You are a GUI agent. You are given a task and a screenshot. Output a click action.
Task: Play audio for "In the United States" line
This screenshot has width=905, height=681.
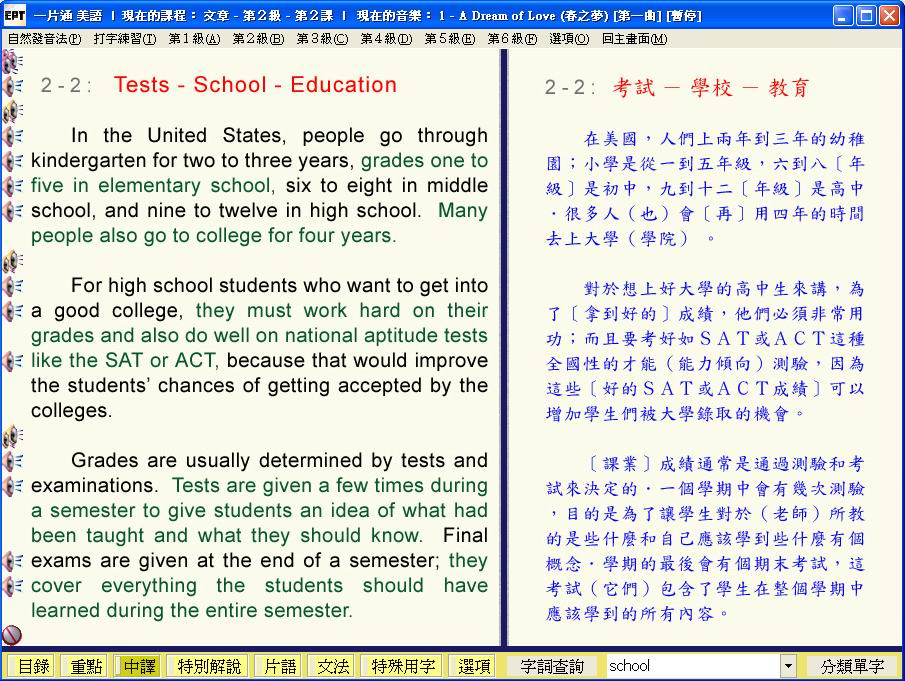click(x=12, y=136)
